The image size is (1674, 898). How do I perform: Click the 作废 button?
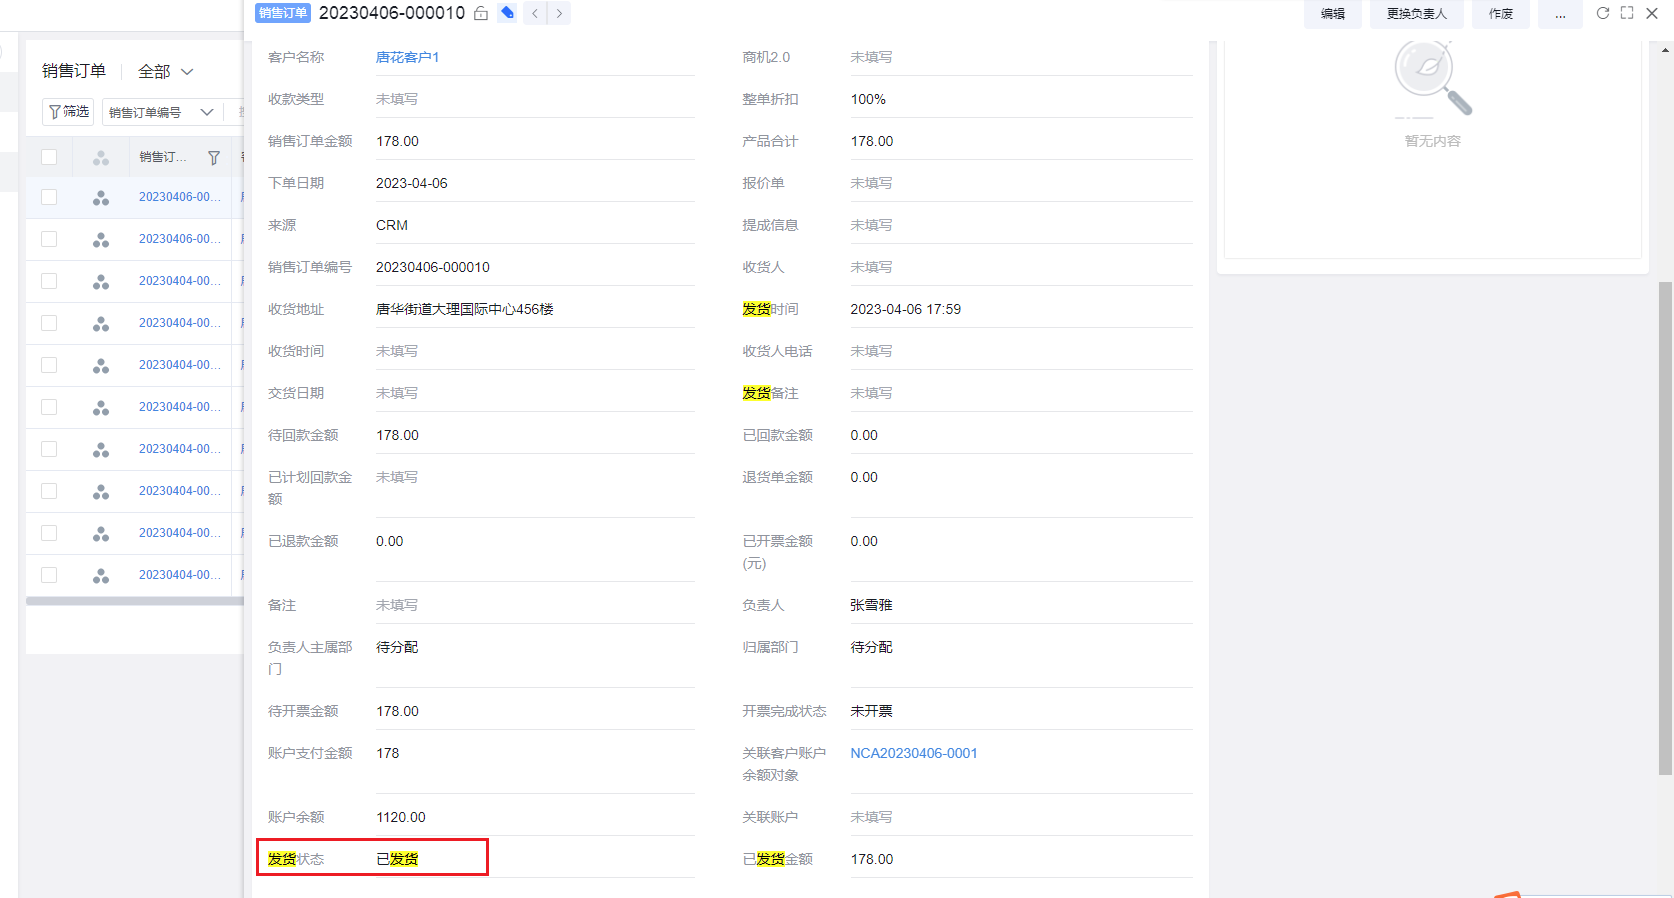pyautogui.click(x=1501, y=14)
